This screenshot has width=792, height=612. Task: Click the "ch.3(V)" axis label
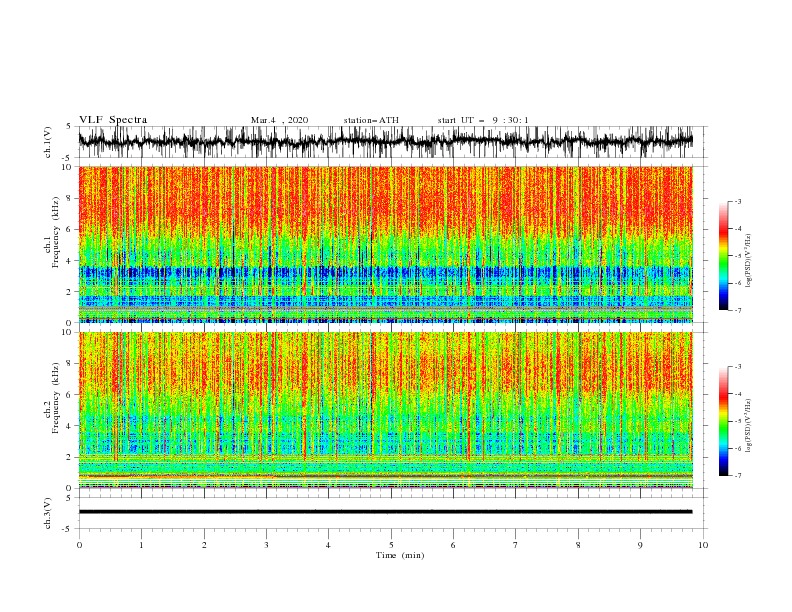click(x=48, y=513)
